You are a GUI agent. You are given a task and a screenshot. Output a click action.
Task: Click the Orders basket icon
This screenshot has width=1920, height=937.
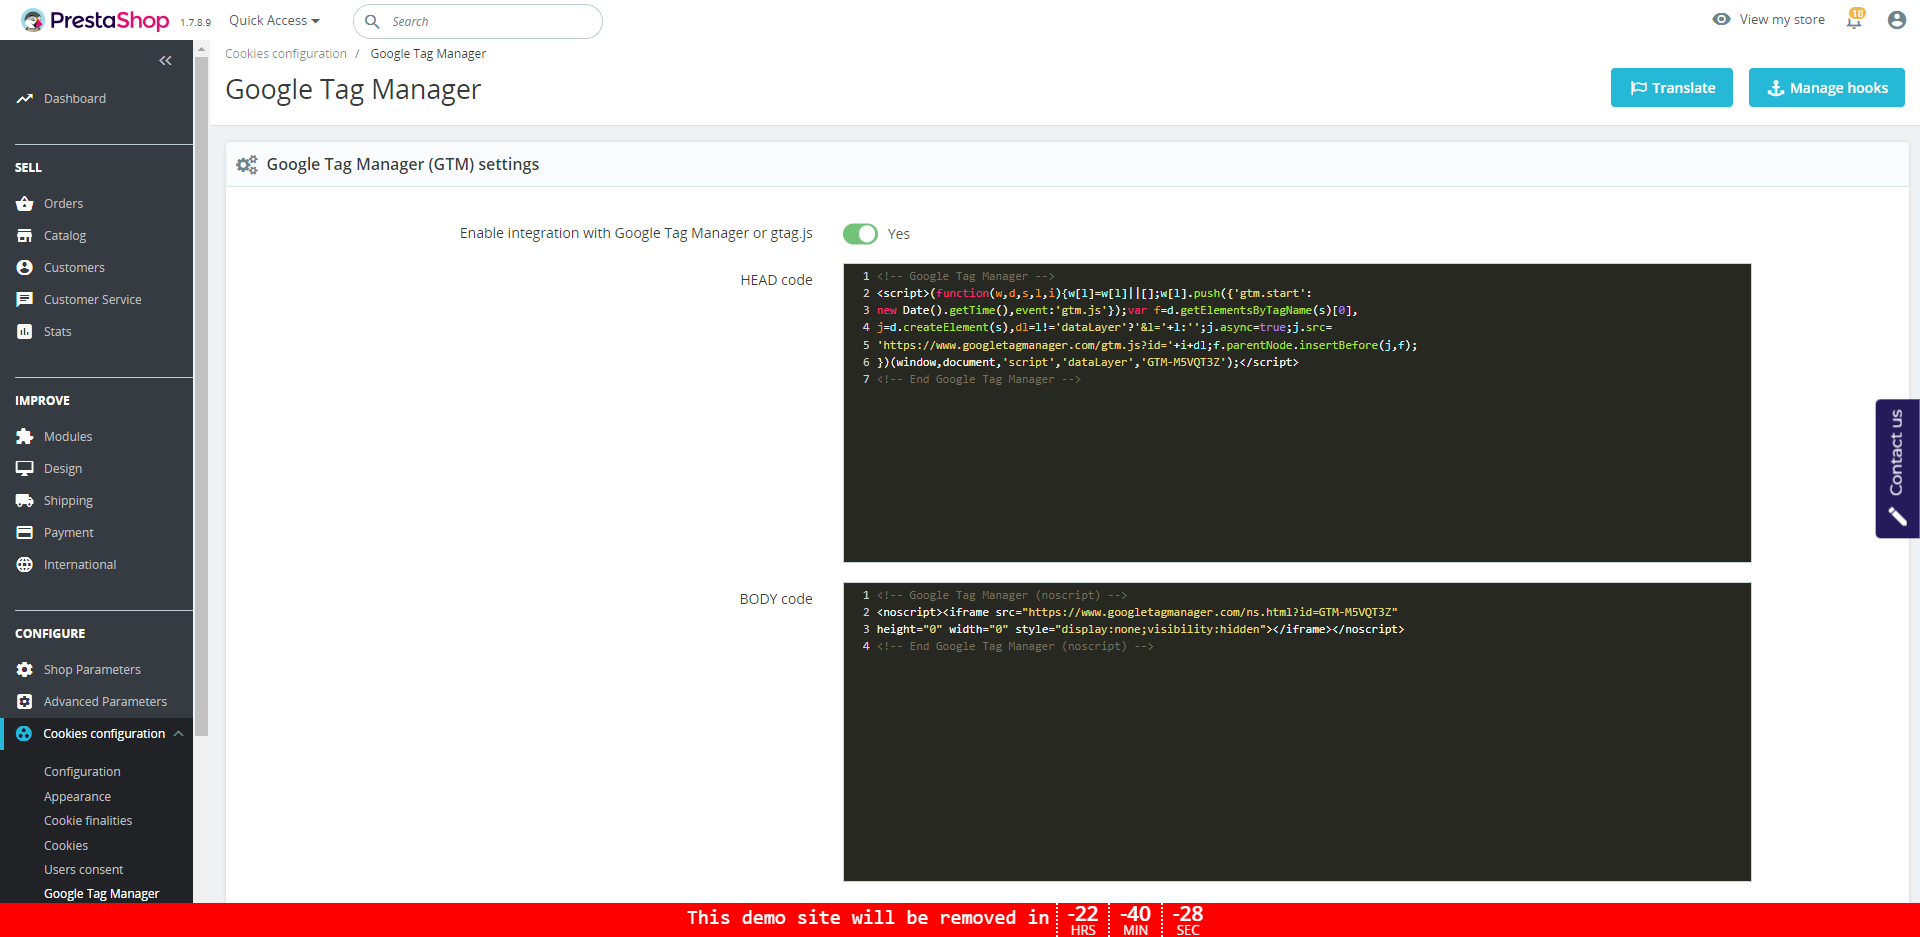[25, 203]
